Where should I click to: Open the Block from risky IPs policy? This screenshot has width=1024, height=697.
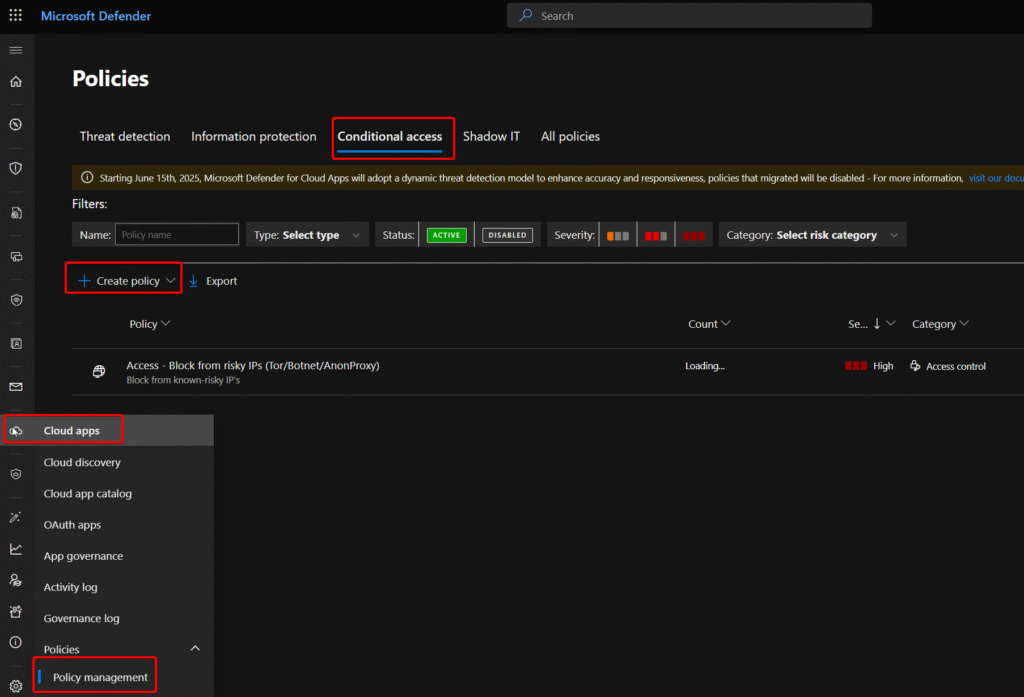coord(252,366)
